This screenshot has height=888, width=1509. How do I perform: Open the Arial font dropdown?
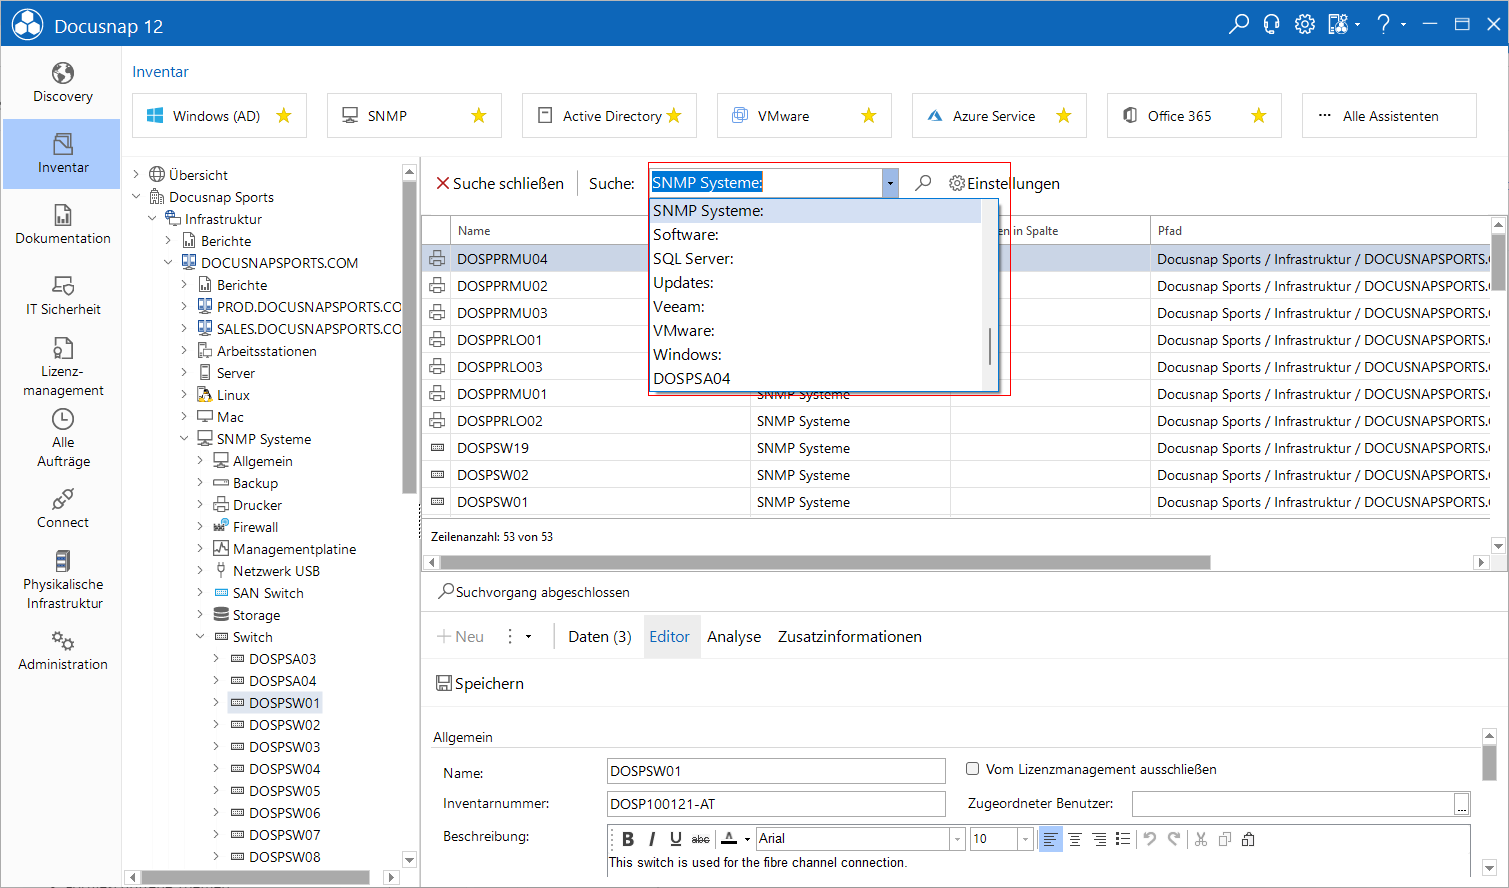[x=957, y=839]
